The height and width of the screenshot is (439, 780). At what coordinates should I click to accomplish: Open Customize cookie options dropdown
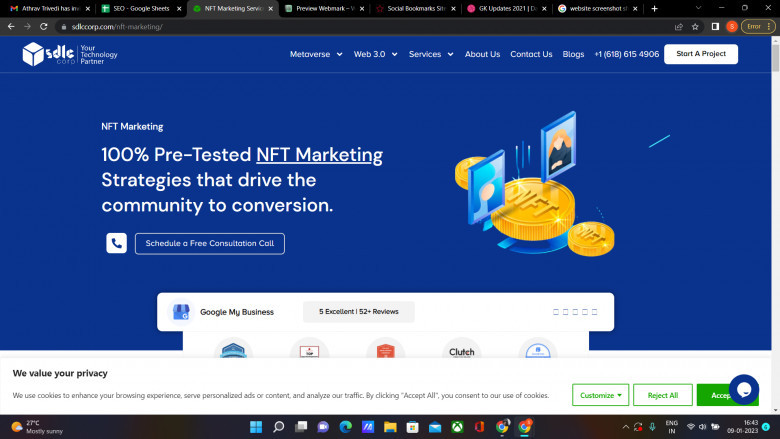600,395
